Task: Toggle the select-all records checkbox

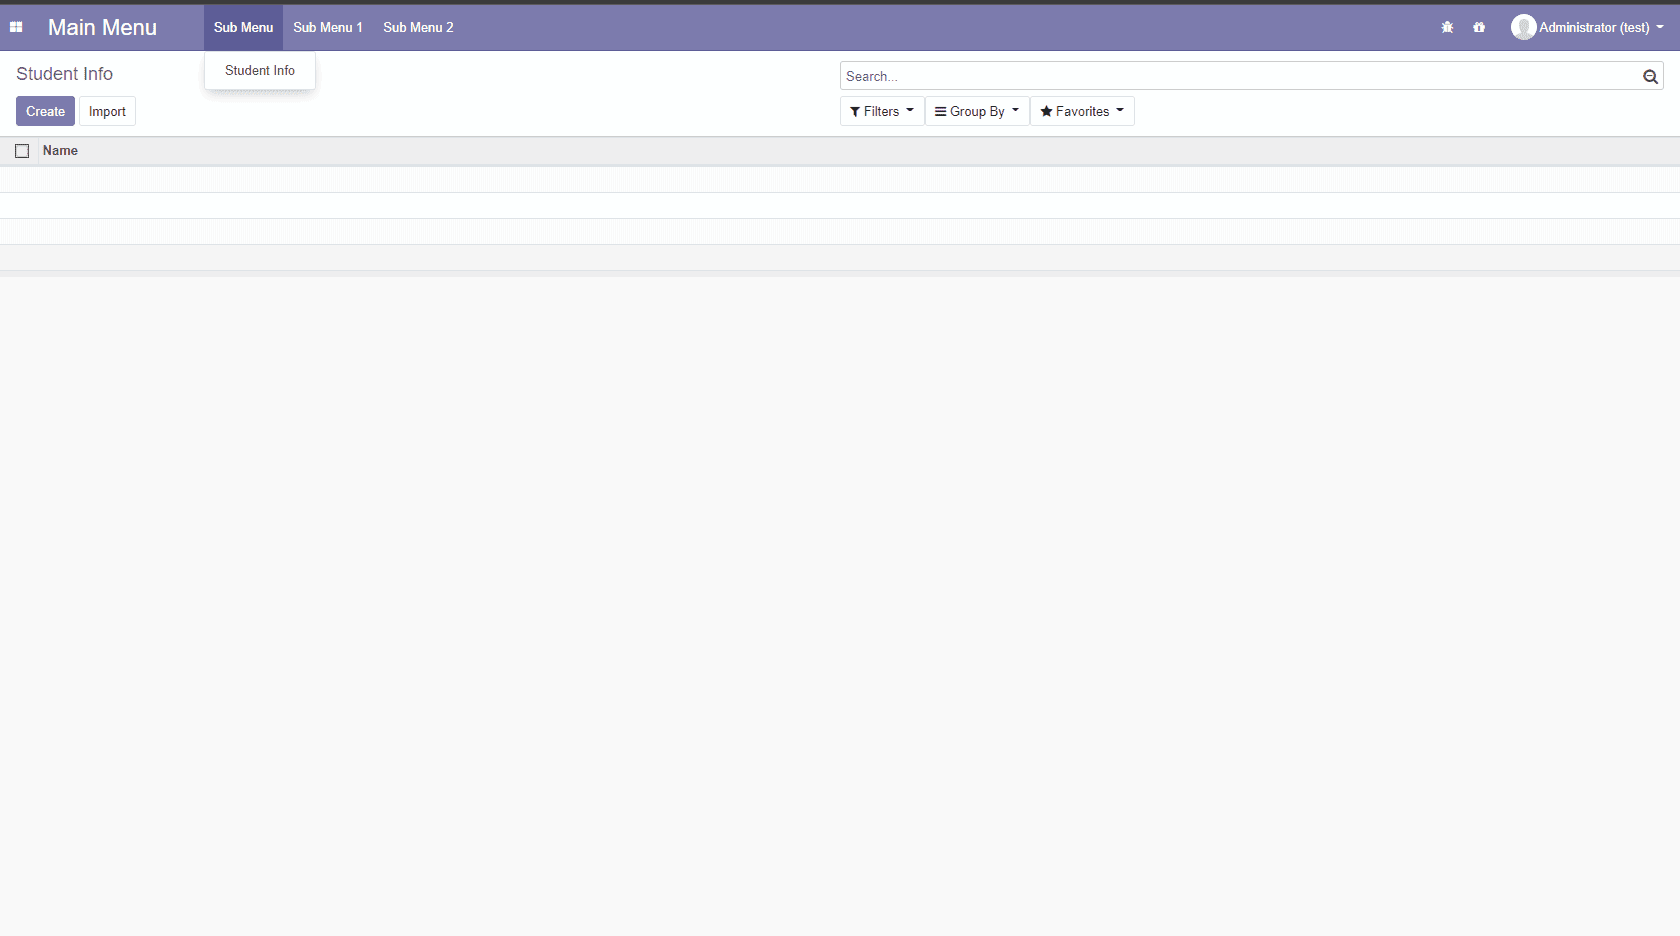Action: [22, 151]
